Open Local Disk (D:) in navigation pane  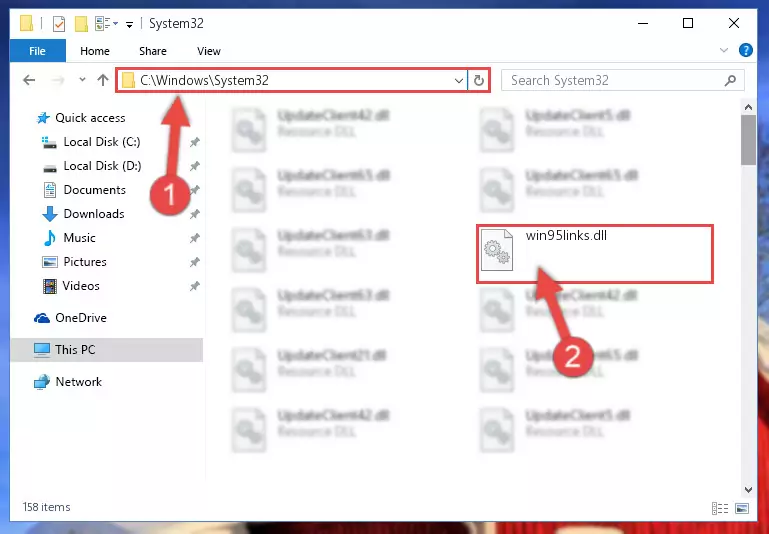(103, 166)
